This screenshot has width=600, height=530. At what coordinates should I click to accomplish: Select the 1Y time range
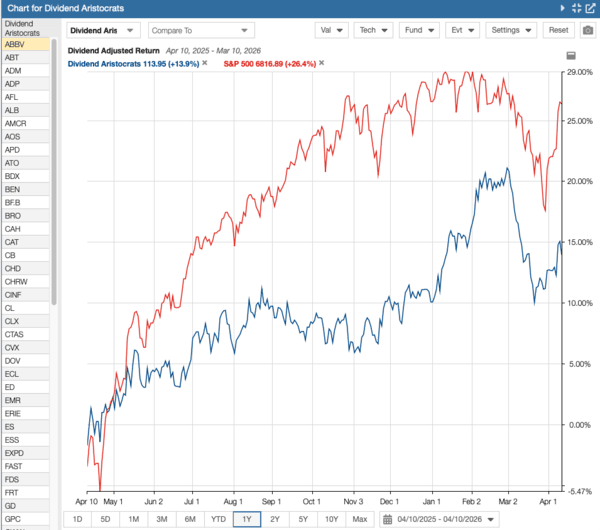coord(245,519)
